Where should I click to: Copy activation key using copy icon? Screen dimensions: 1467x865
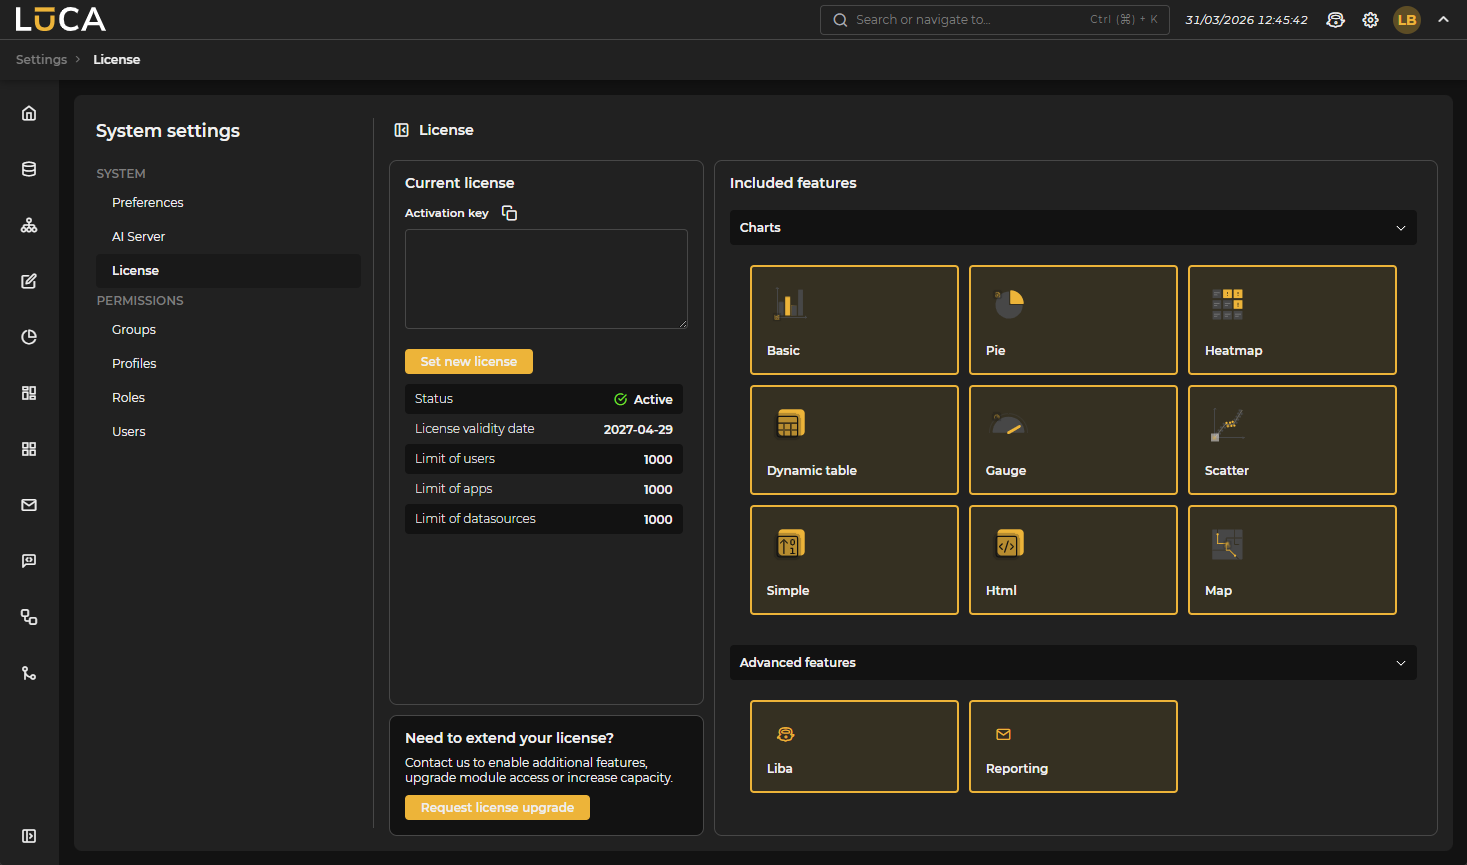tap(509, 213)
